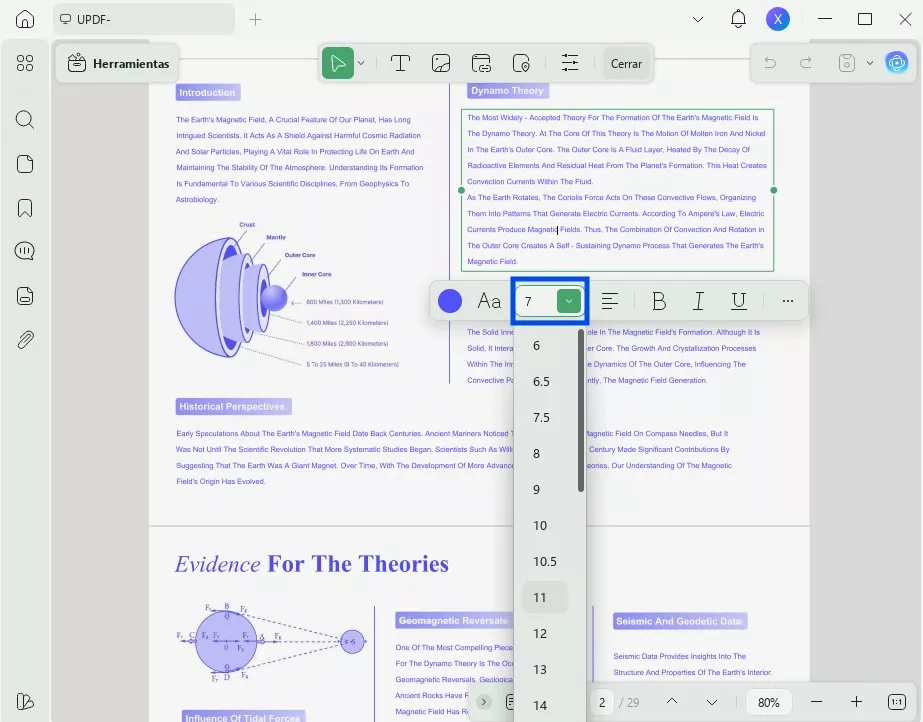Screen dimensions: 923x722
Task: Open text alignment options
Action: point(610,301)
